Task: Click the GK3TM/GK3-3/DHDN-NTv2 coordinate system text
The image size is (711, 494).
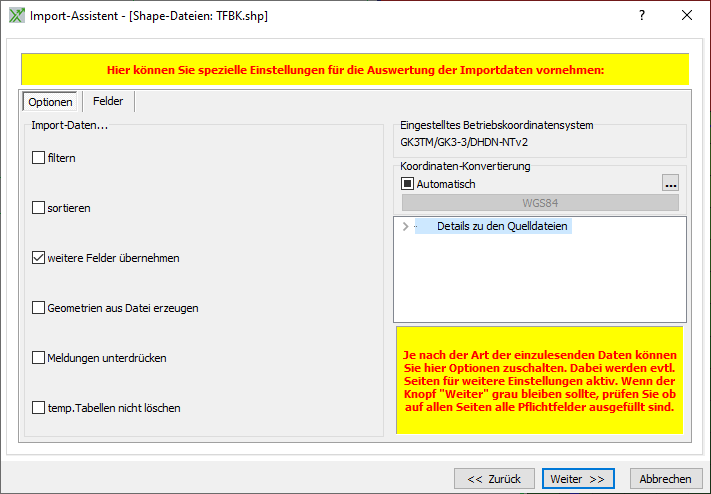Action: (x=464, y=142)
